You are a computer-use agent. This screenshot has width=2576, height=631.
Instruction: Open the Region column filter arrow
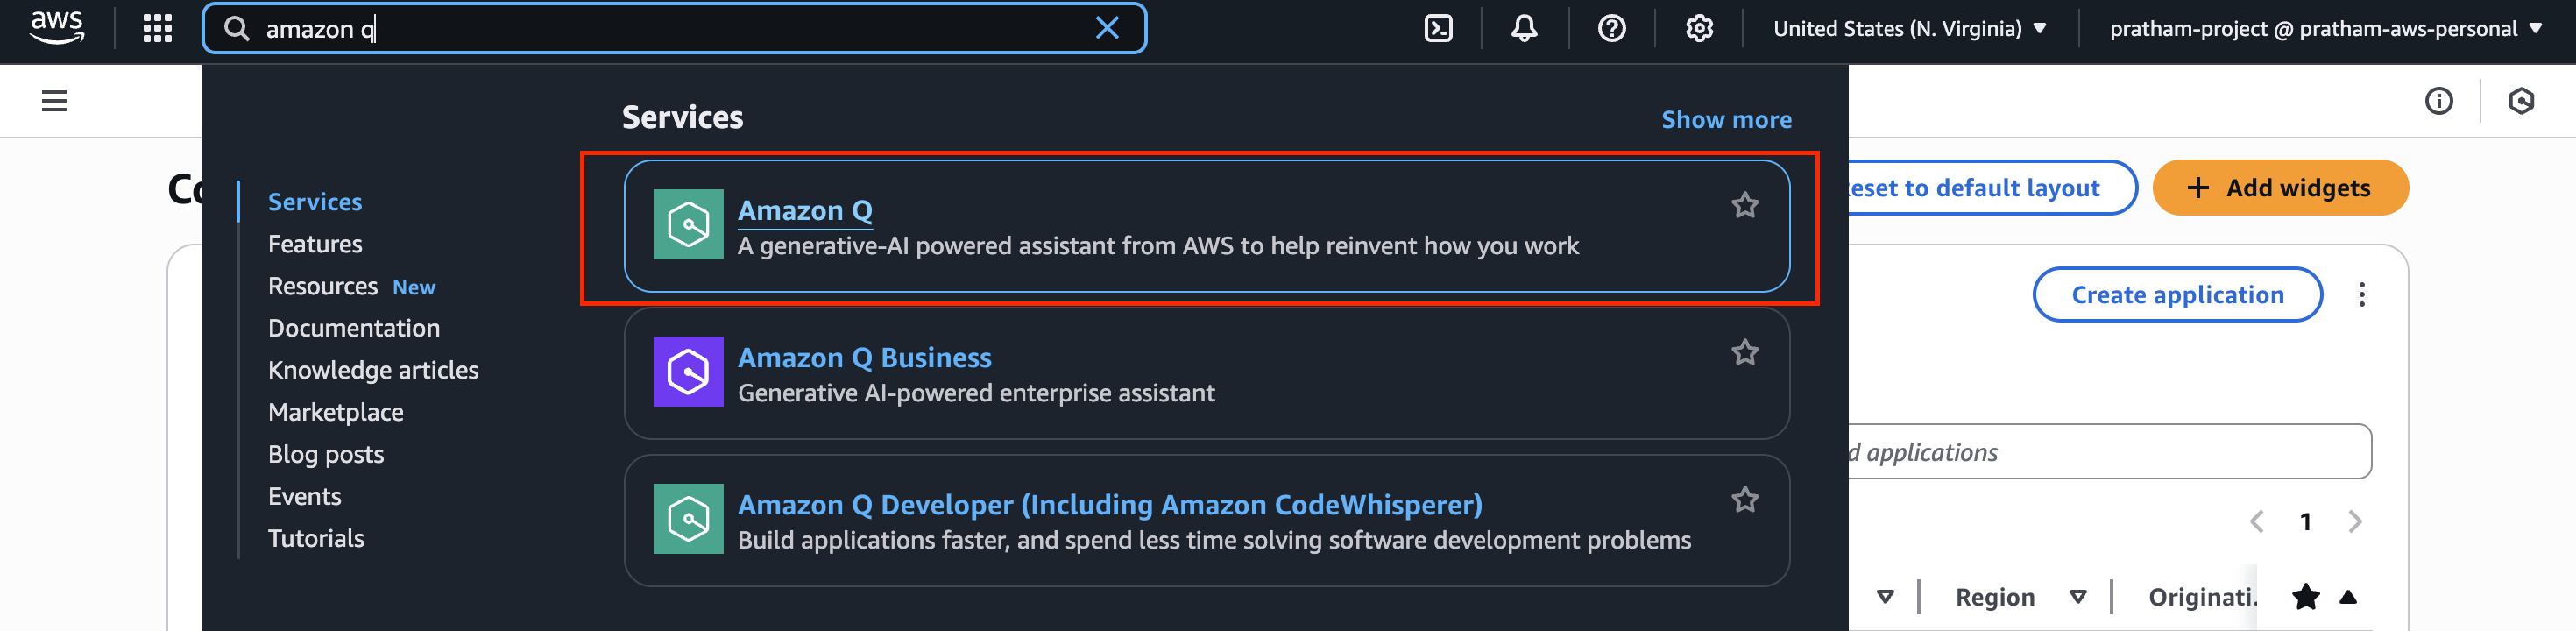[2078, 597]
